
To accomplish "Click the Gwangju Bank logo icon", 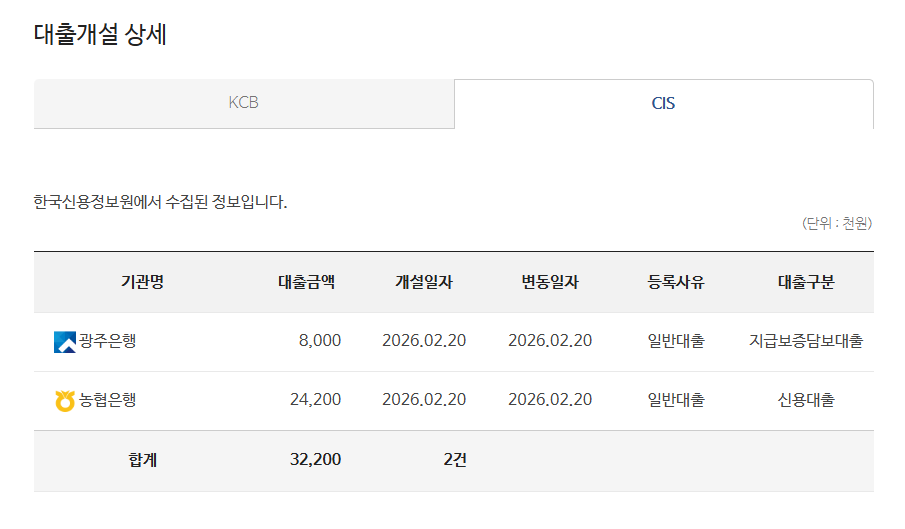I will [x=65, y=342].
